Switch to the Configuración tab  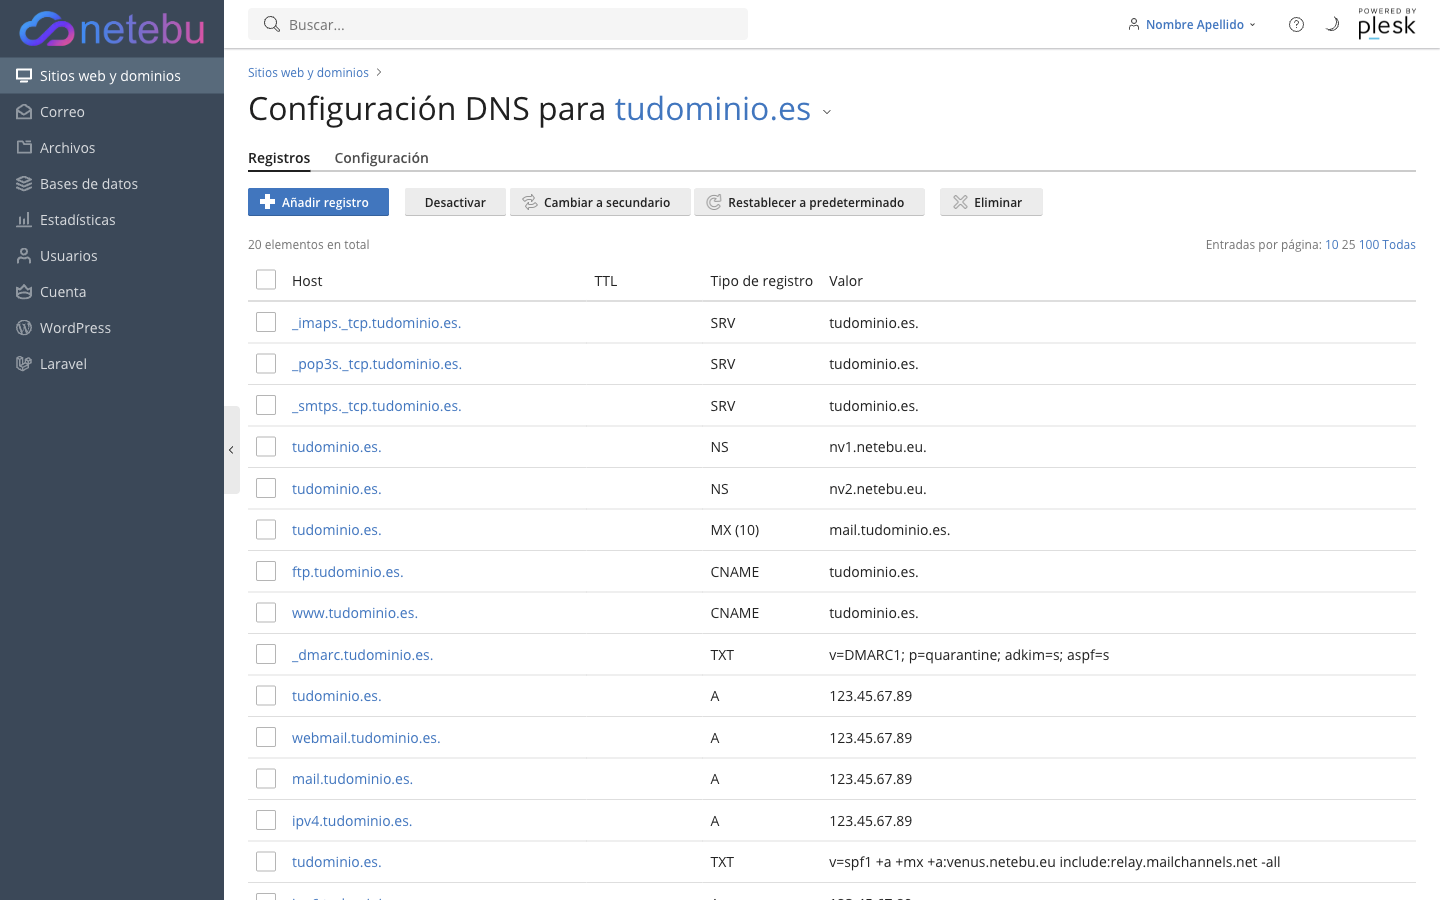(x=381, y=158)
